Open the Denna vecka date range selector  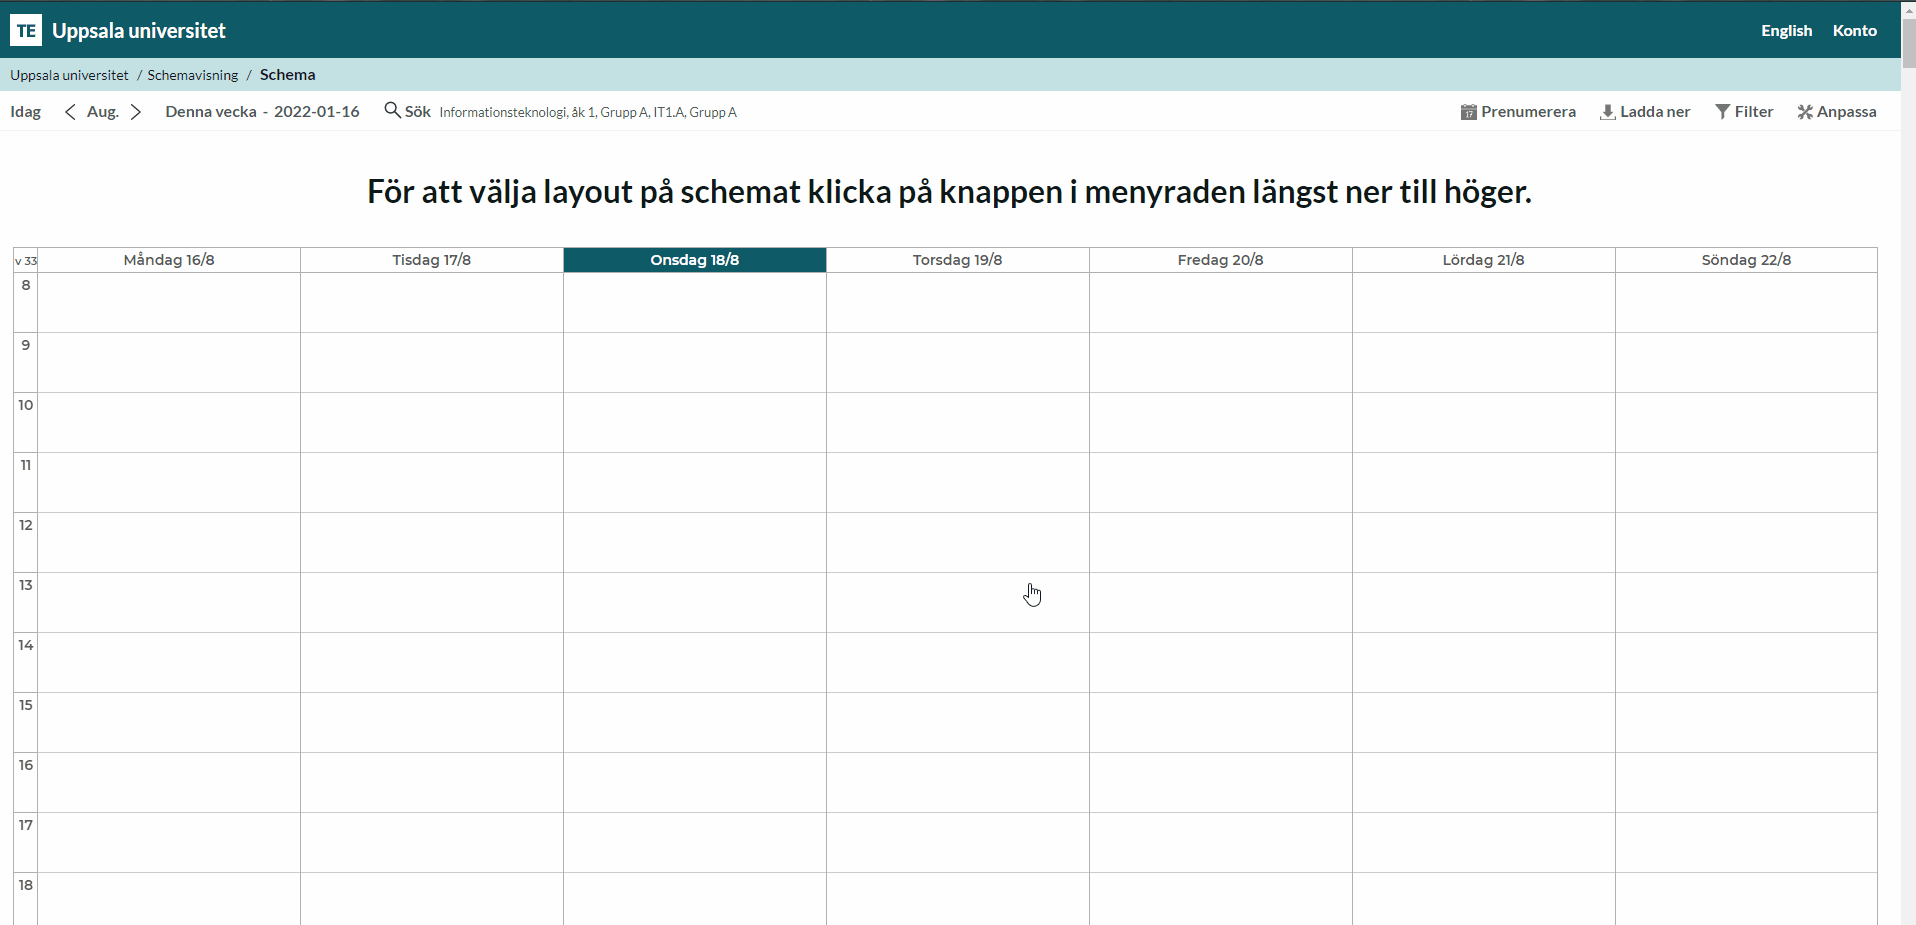point(262,112)
